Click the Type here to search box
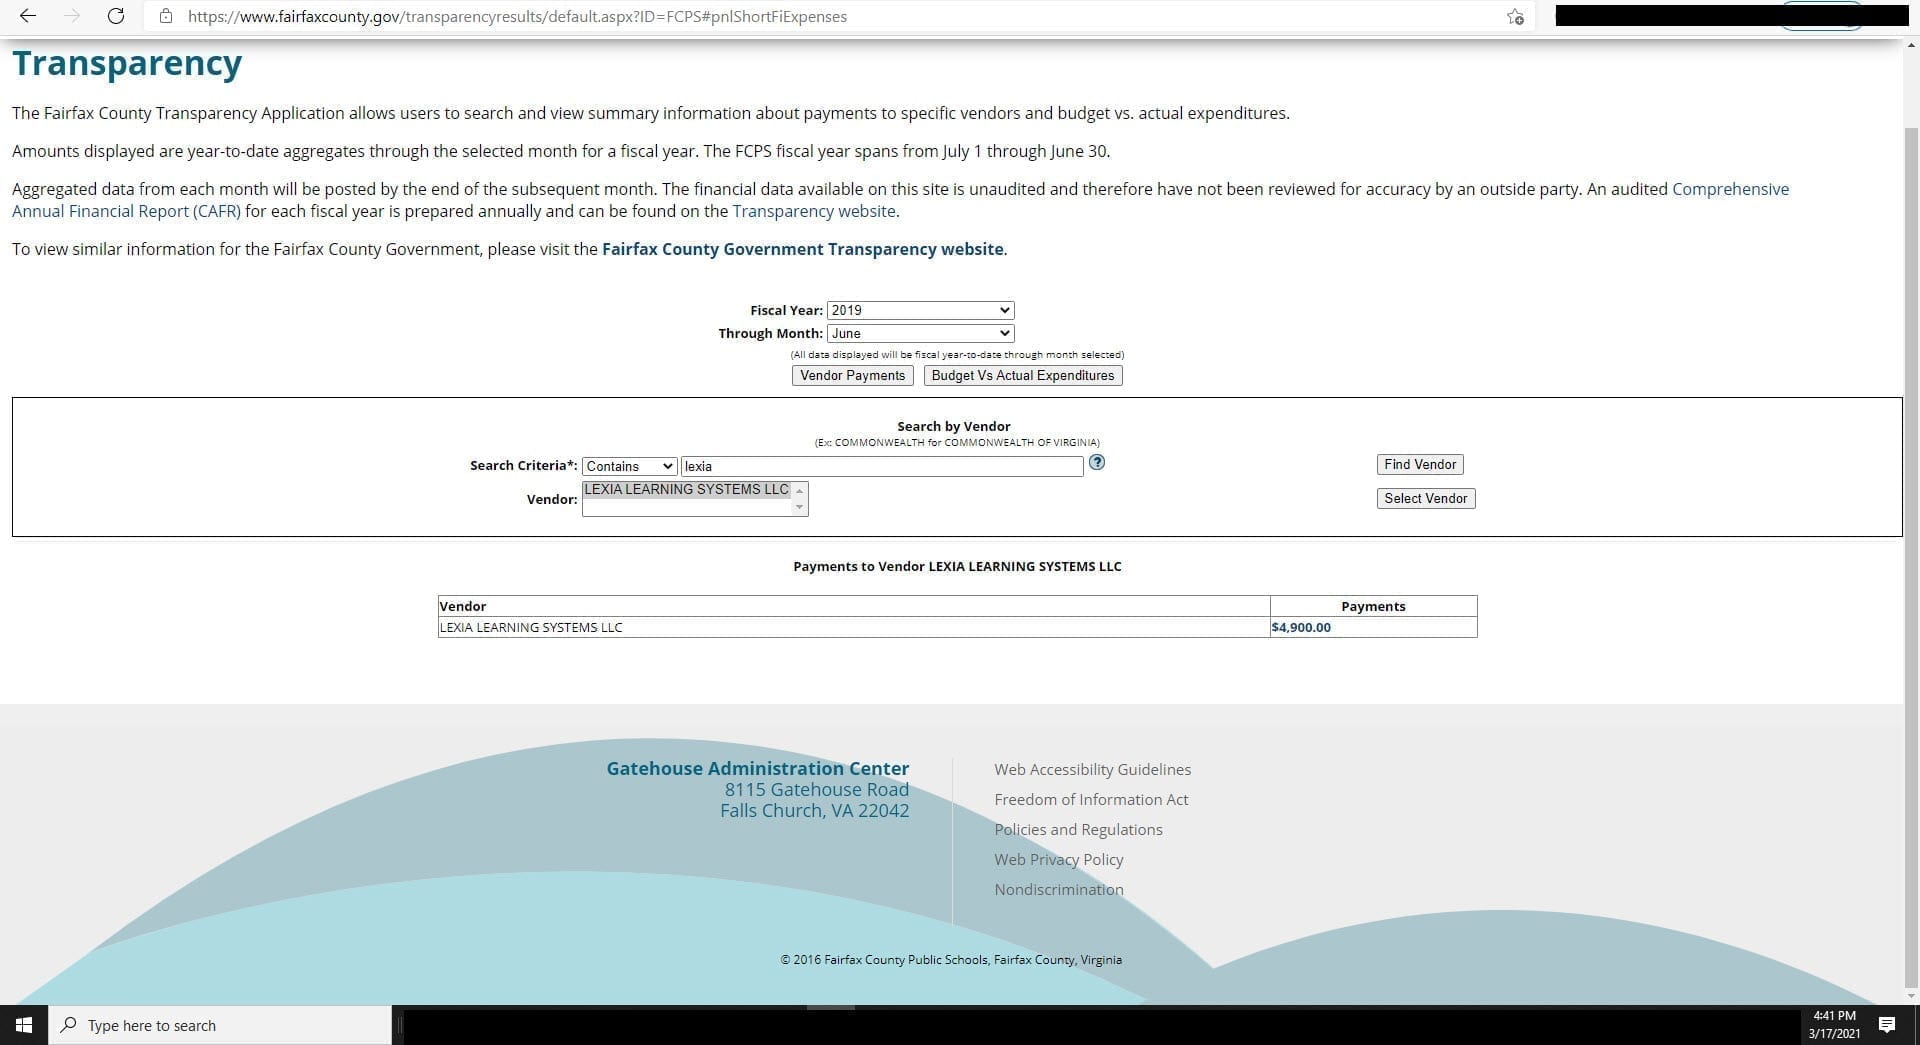1920x1045 pixels. point(221,1025)
